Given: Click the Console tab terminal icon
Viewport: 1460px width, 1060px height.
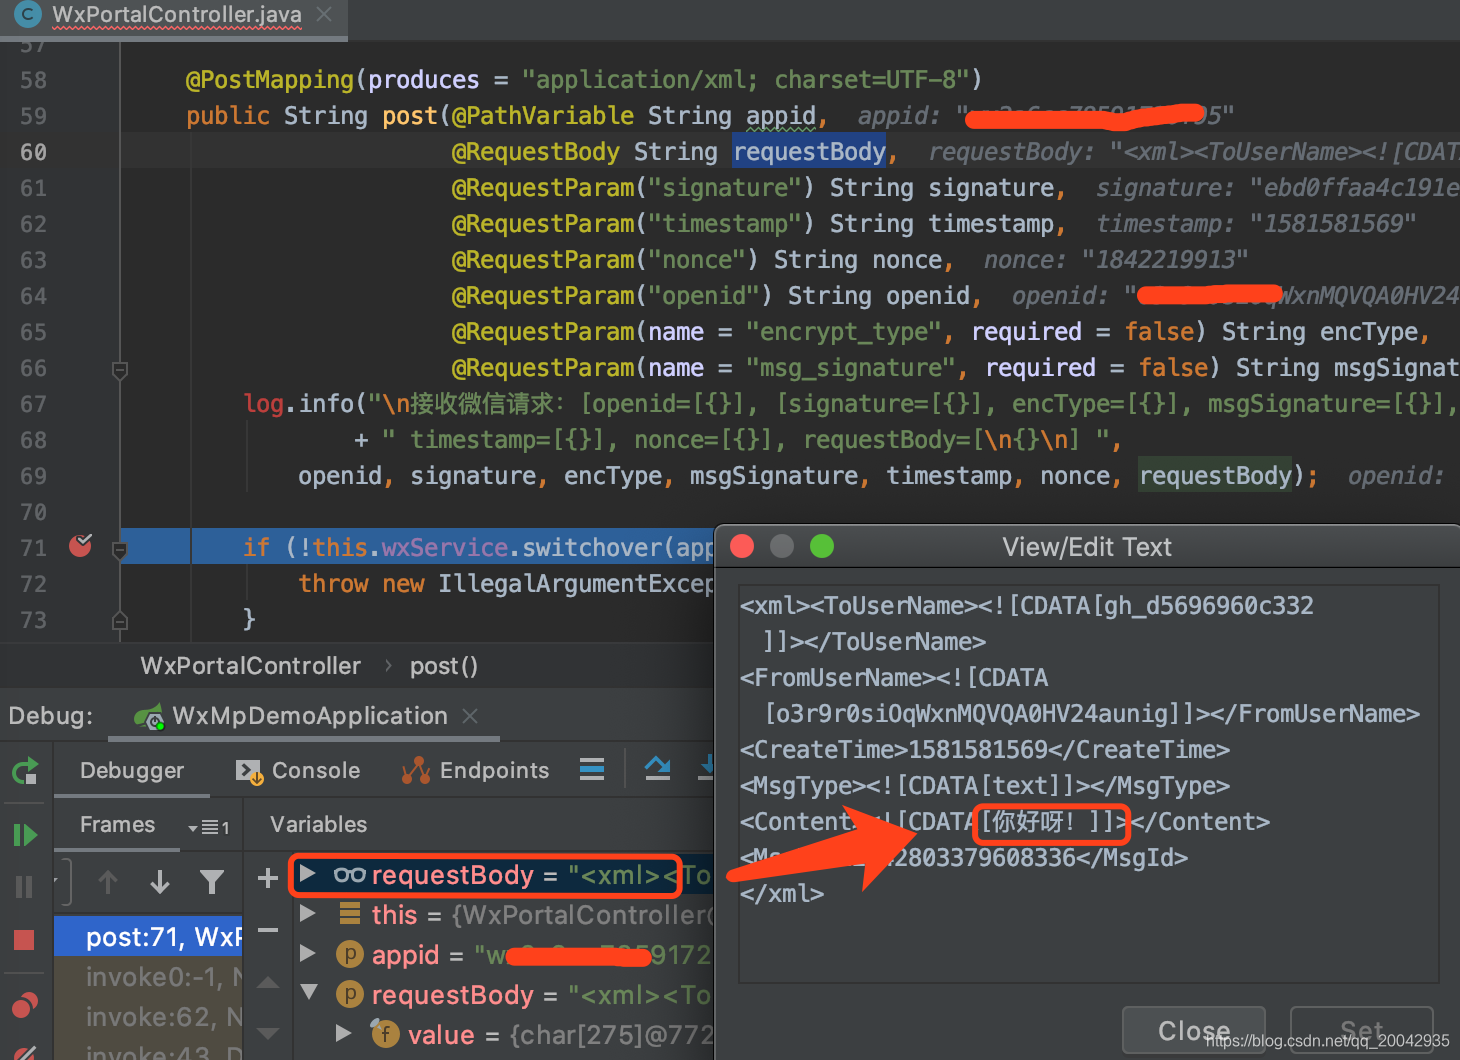Looking at the screenshot, I should (248, 771).
